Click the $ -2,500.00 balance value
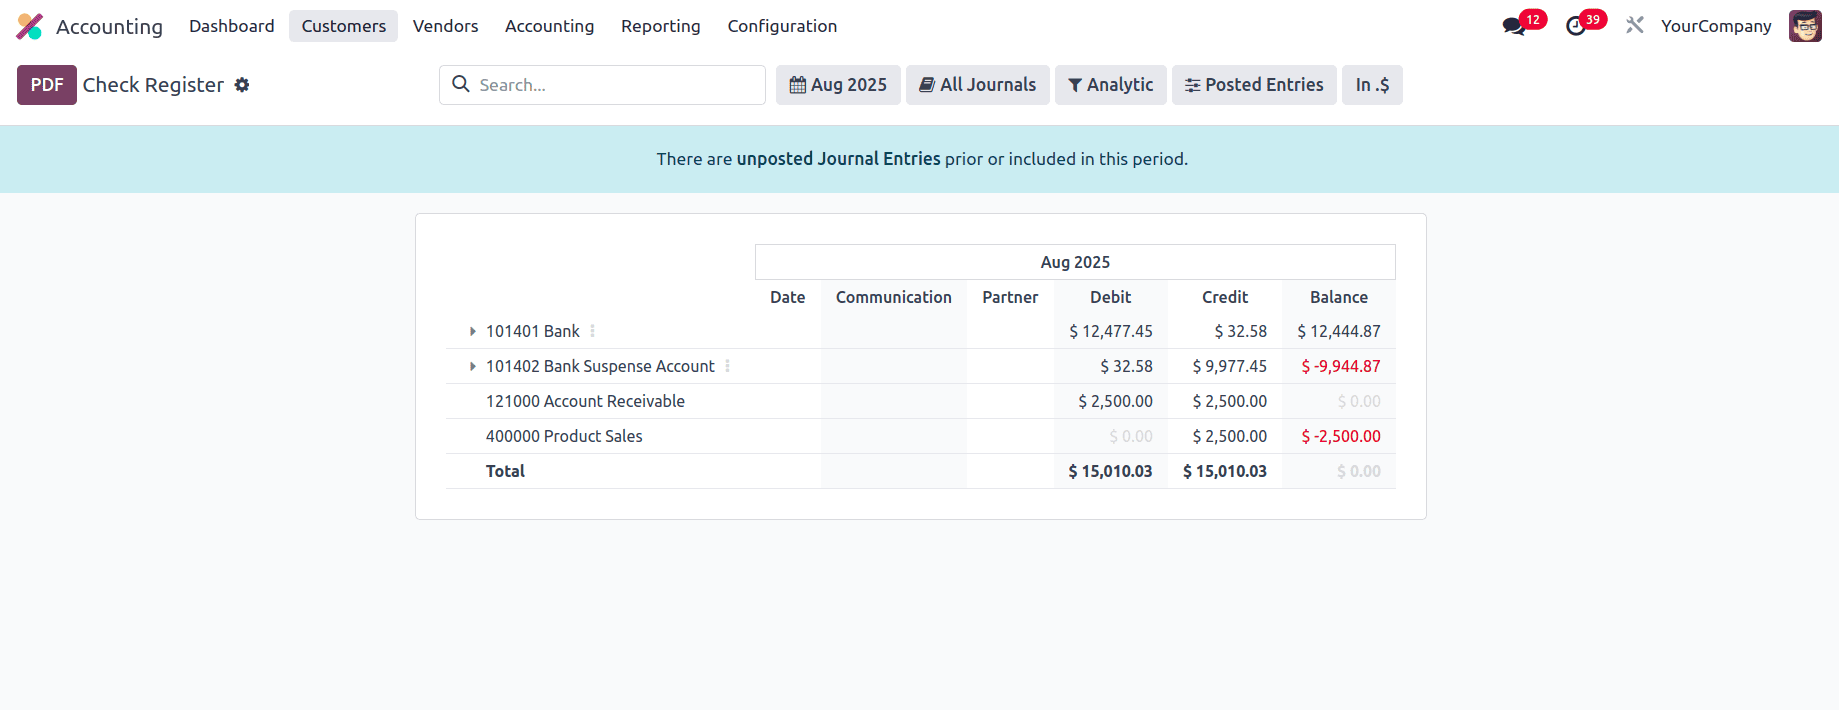This screenshot has width=1839, height=710. pos(1341,436)
